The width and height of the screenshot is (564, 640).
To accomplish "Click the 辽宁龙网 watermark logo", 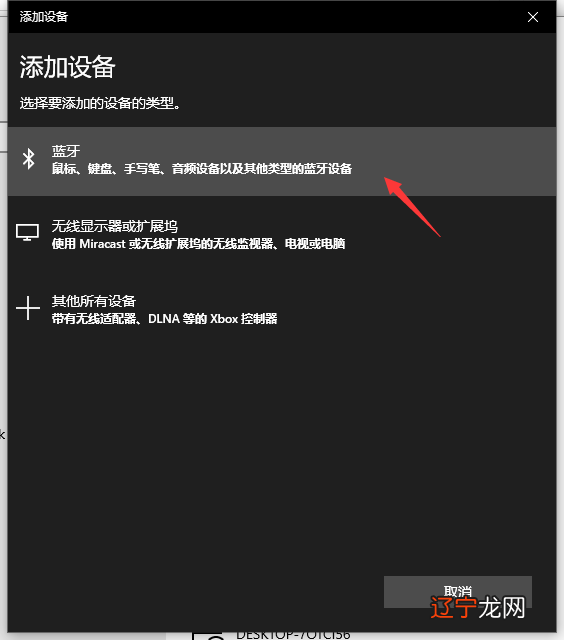I will point(478,608).
